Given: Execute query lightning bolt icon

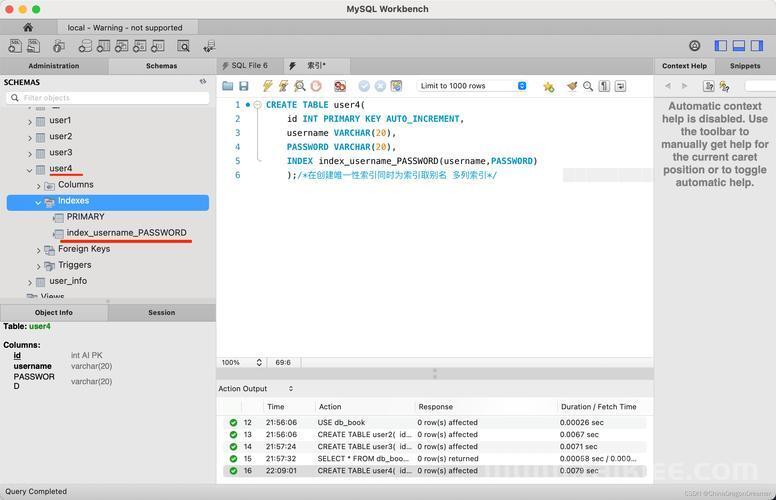Looking at the screenshot, I should point(267,86).
